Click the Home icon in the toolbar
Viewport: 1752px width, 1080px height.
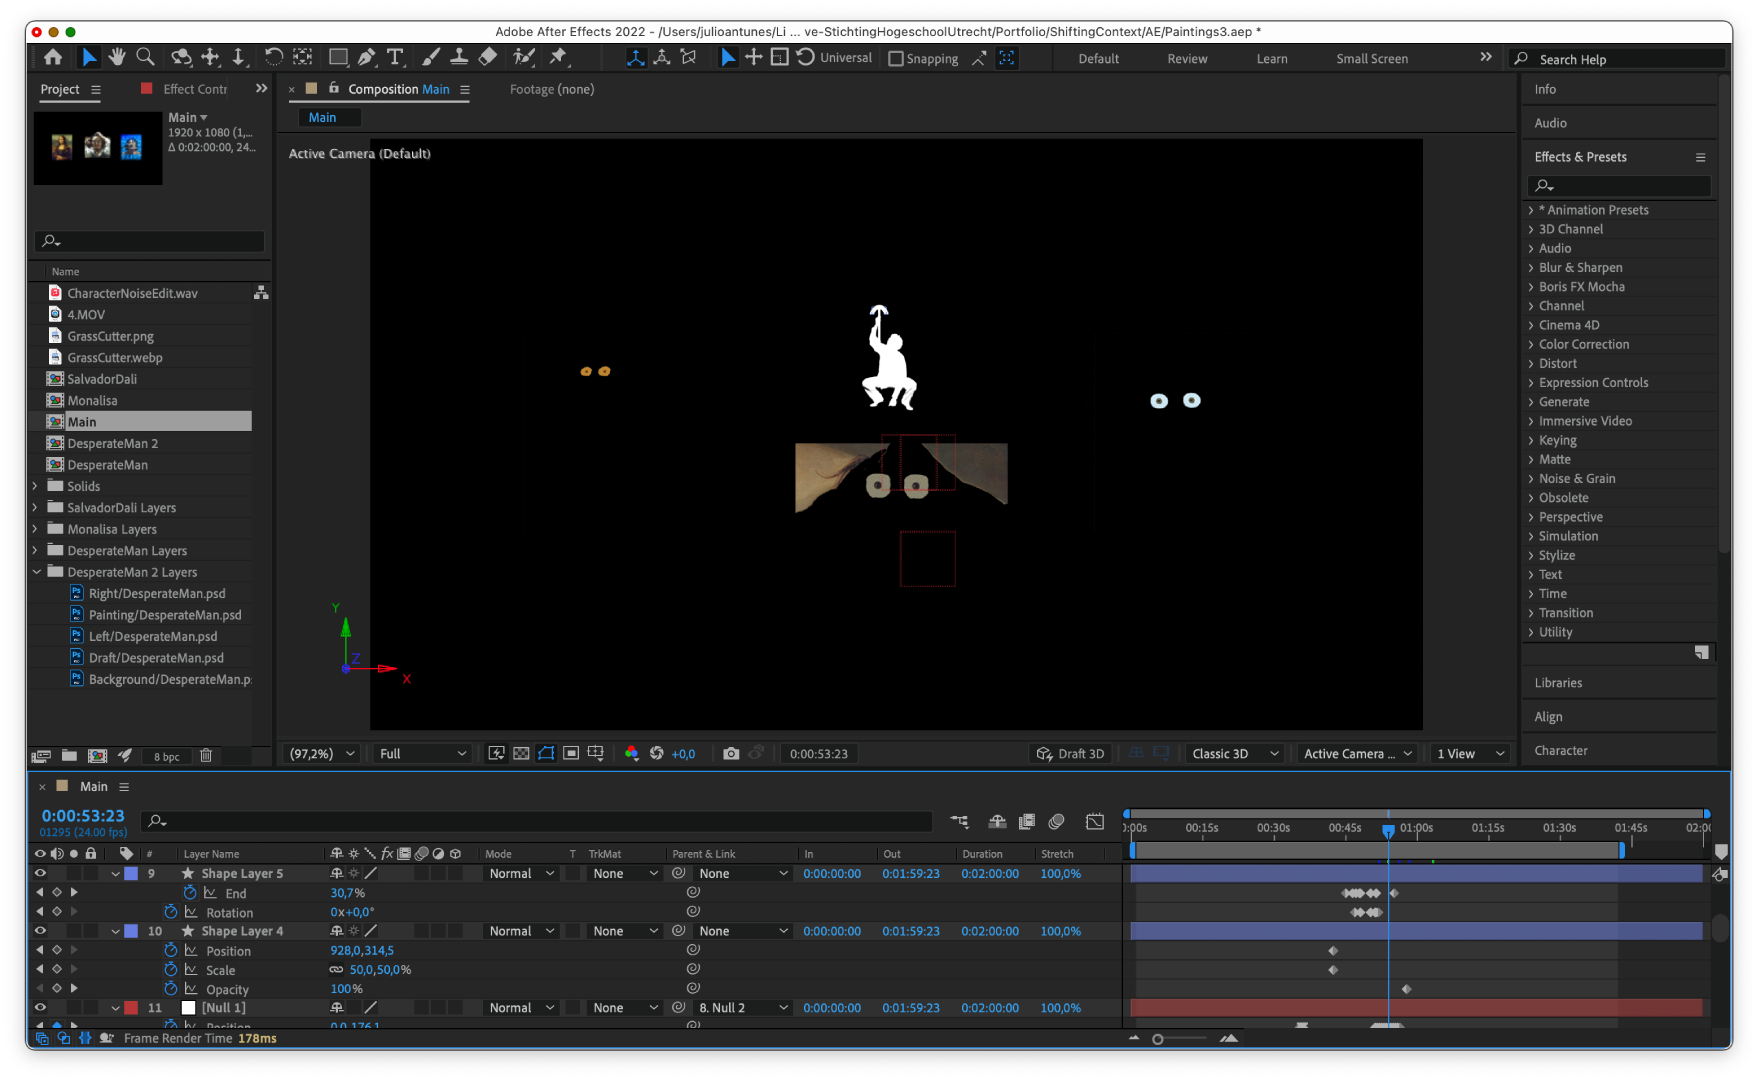53,58
